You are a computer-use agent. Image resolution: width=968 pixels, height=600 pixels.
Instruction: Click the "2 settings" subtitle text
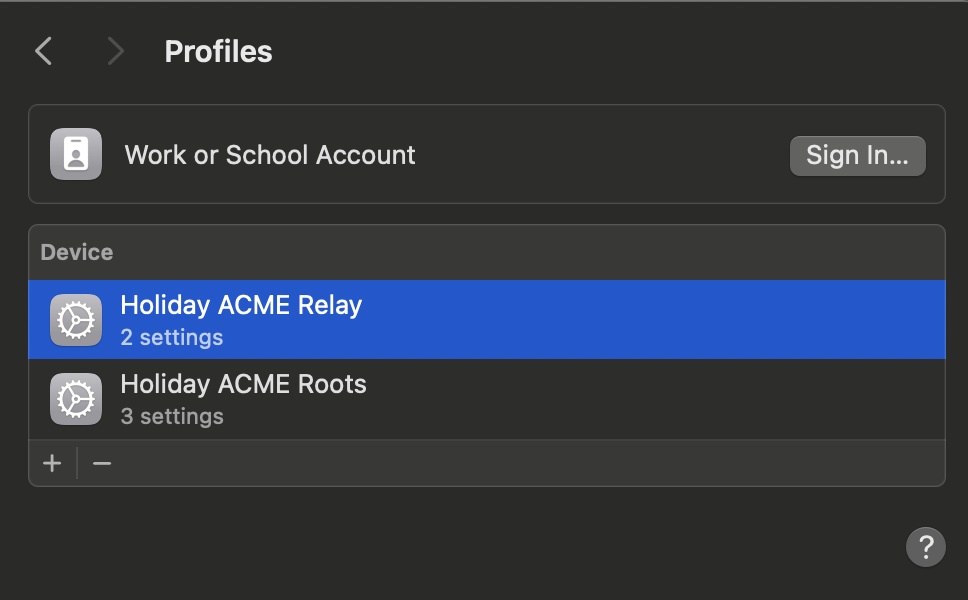(171, 337)
